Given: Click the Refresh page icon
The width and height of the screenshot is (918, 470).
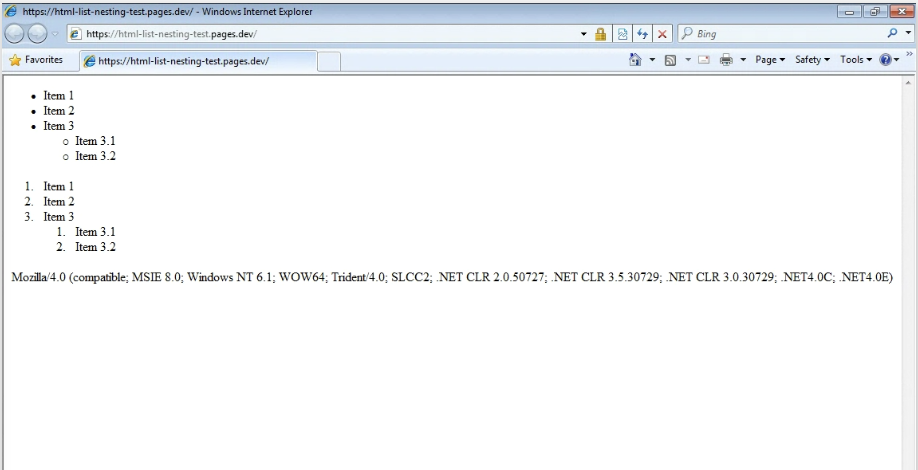Looking at the screenshot, I should click(642, 34).
